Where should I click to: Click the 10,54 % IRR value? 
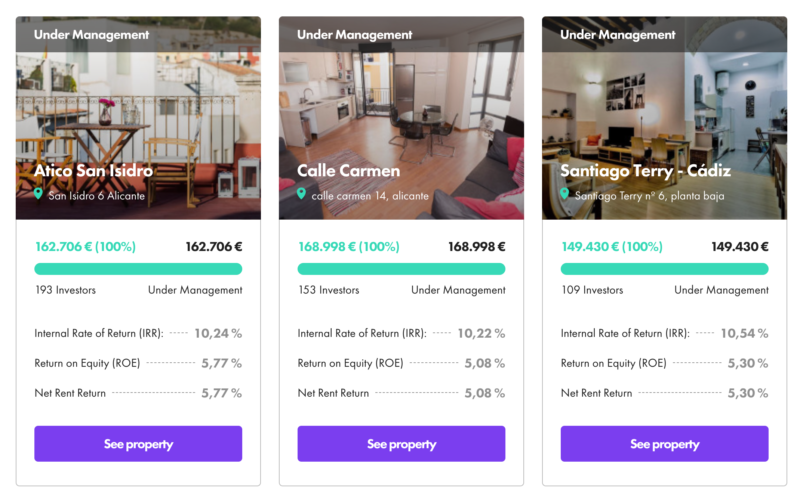point(744,333)
